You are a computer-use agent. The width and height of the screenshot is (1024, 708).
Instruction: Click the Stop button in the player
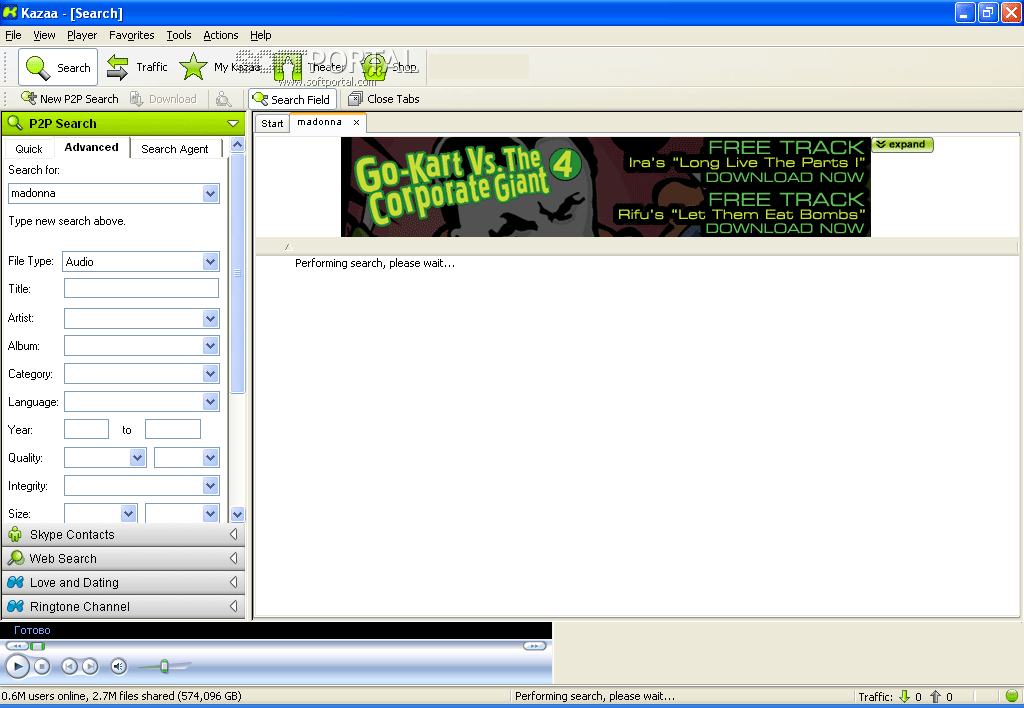coord(42,666)
